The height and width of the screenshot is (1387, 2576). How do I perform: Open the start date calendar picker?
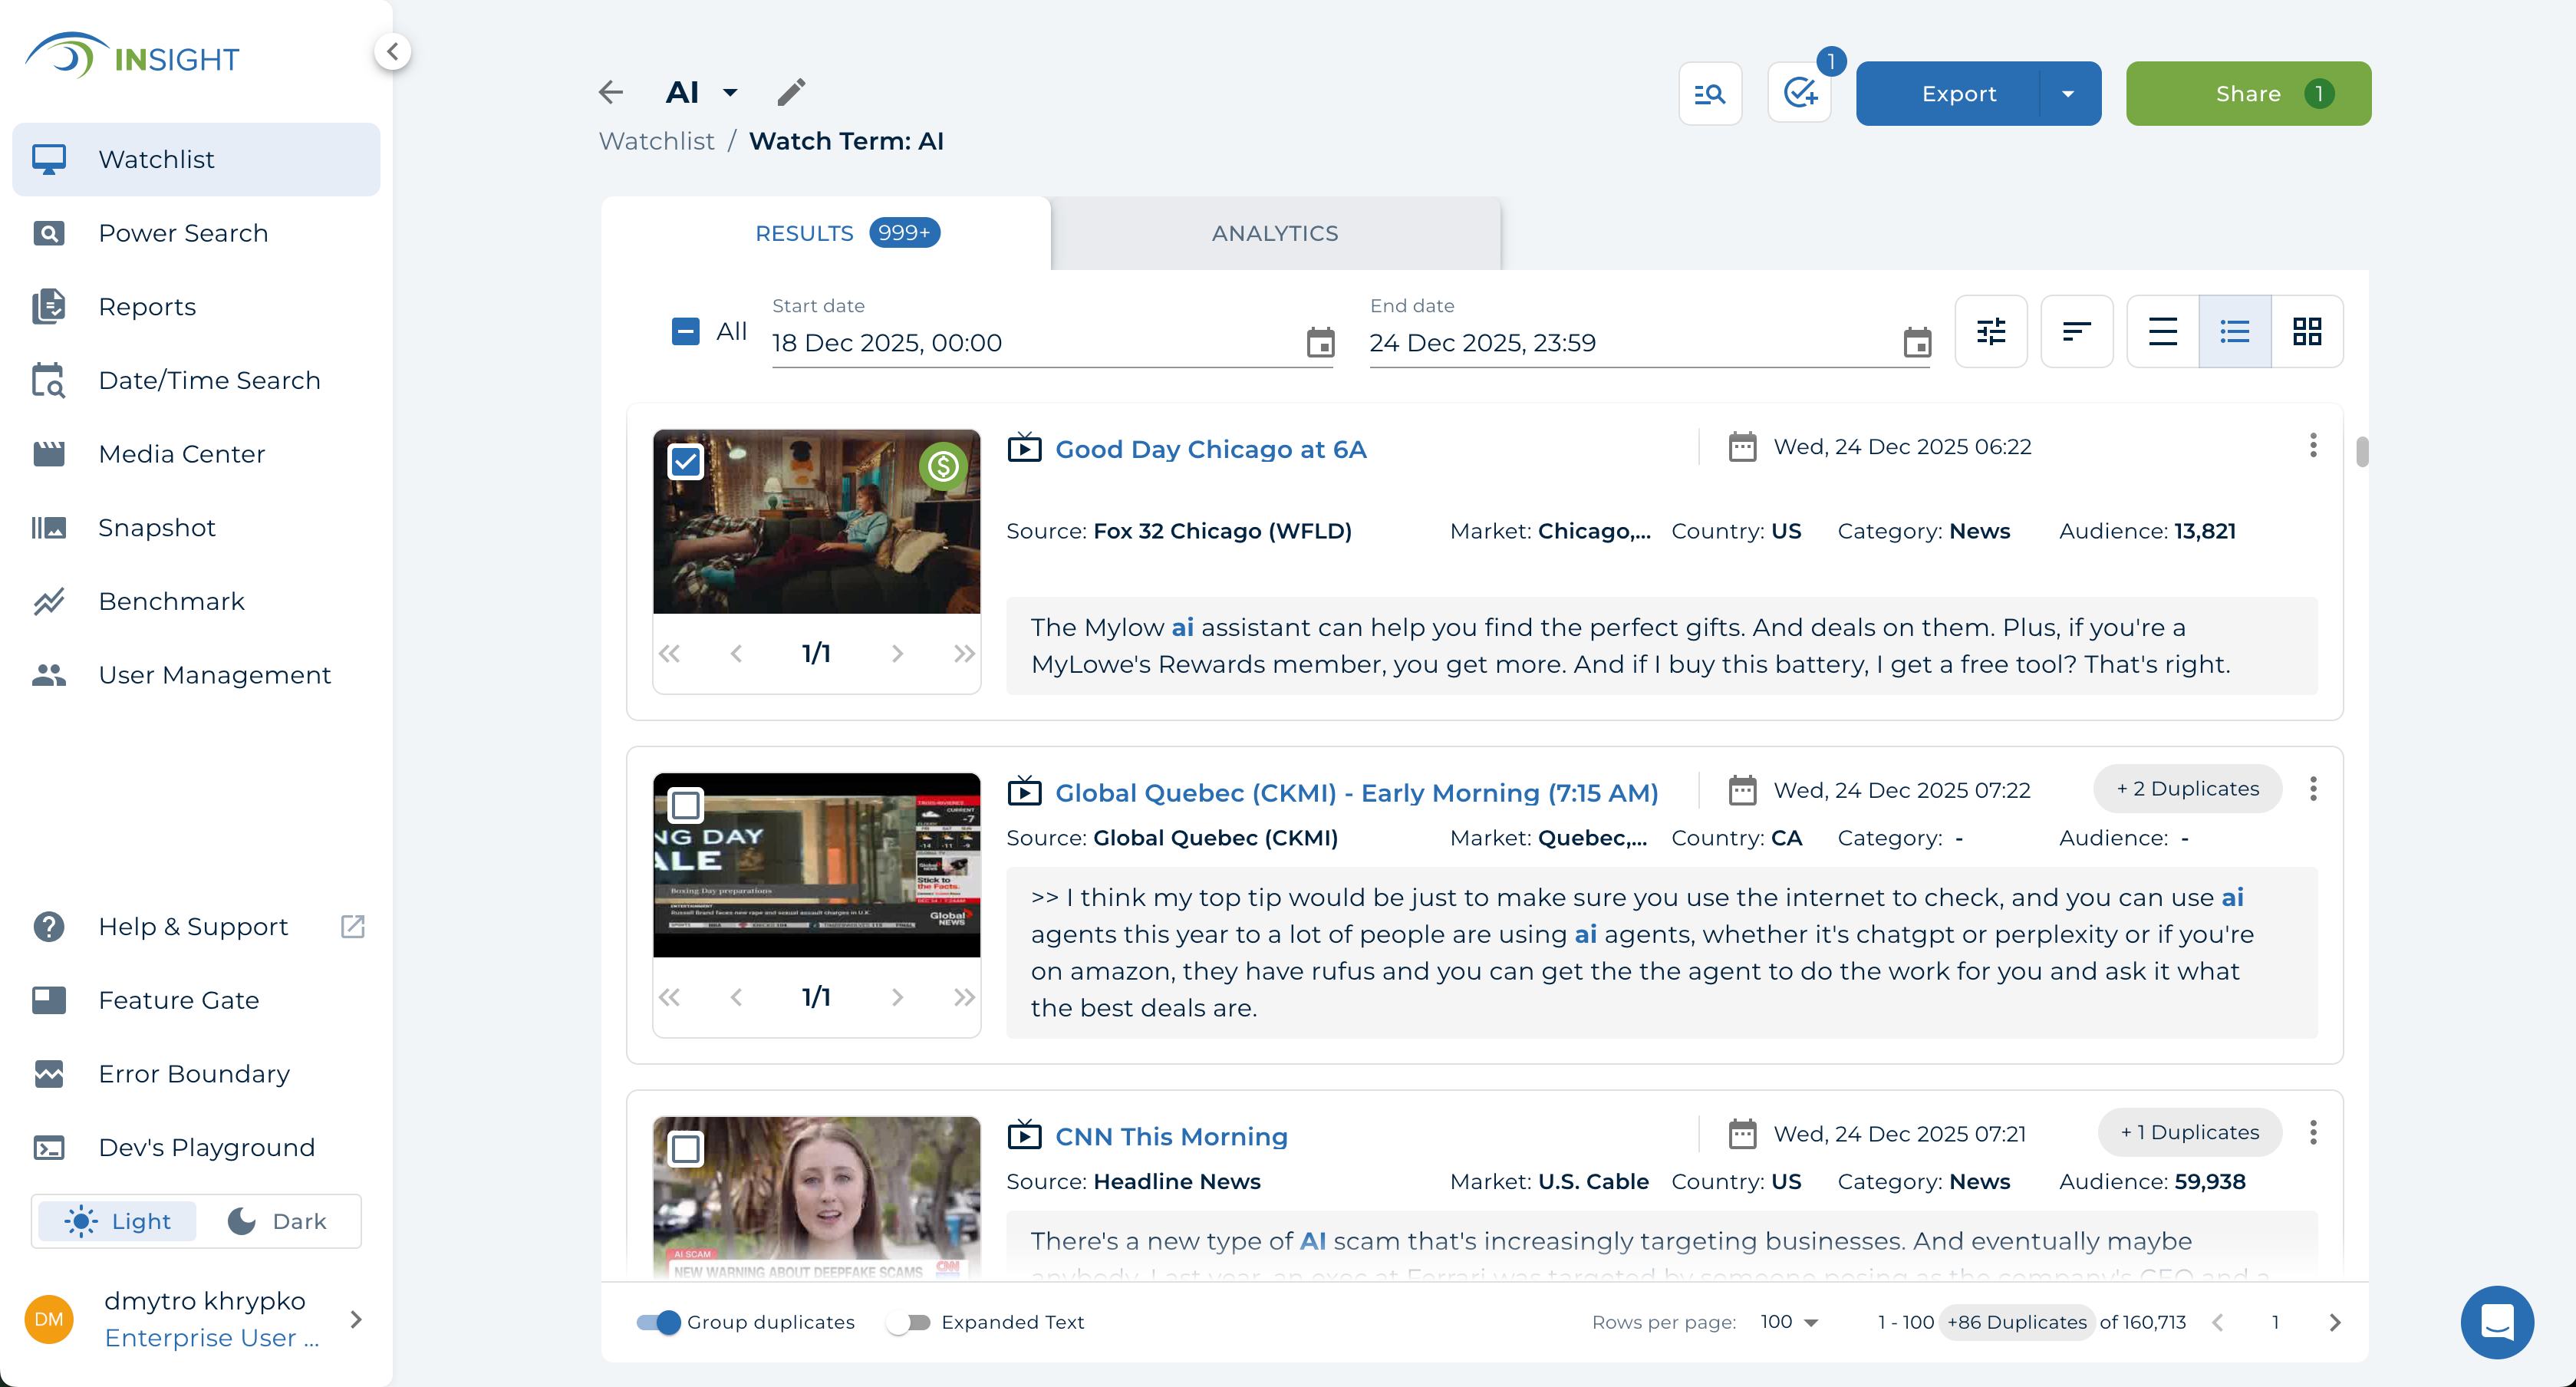[x=1320, y=343]
